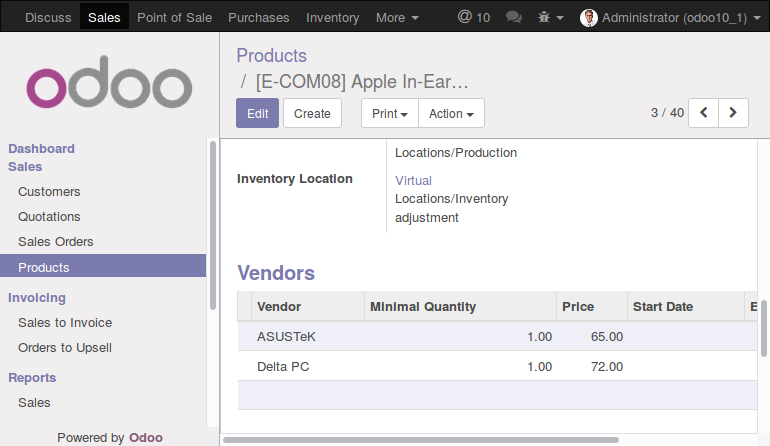
Task: Click the Edit button
Action: 257,113
